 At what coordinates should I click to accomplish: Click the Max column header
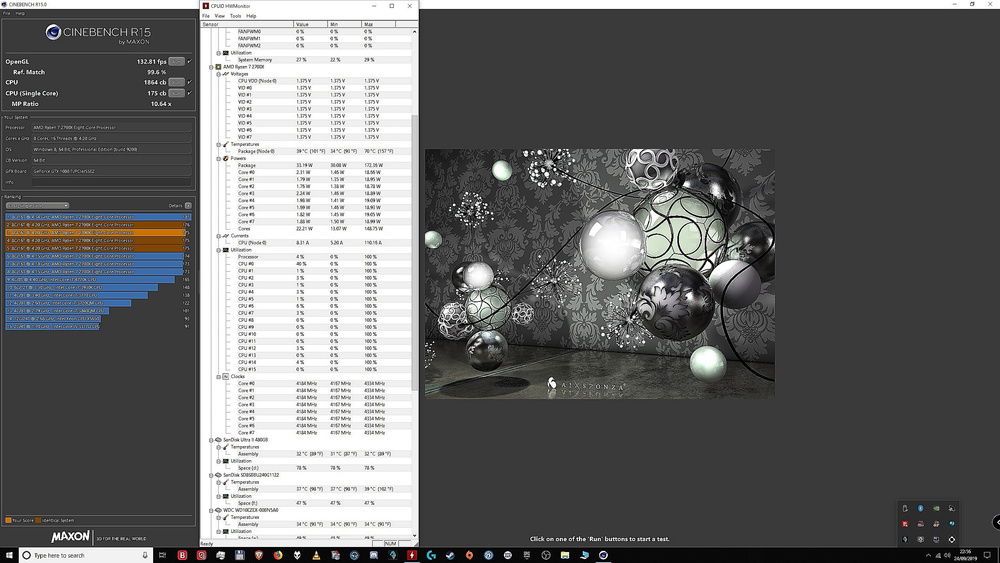[379, 24]
